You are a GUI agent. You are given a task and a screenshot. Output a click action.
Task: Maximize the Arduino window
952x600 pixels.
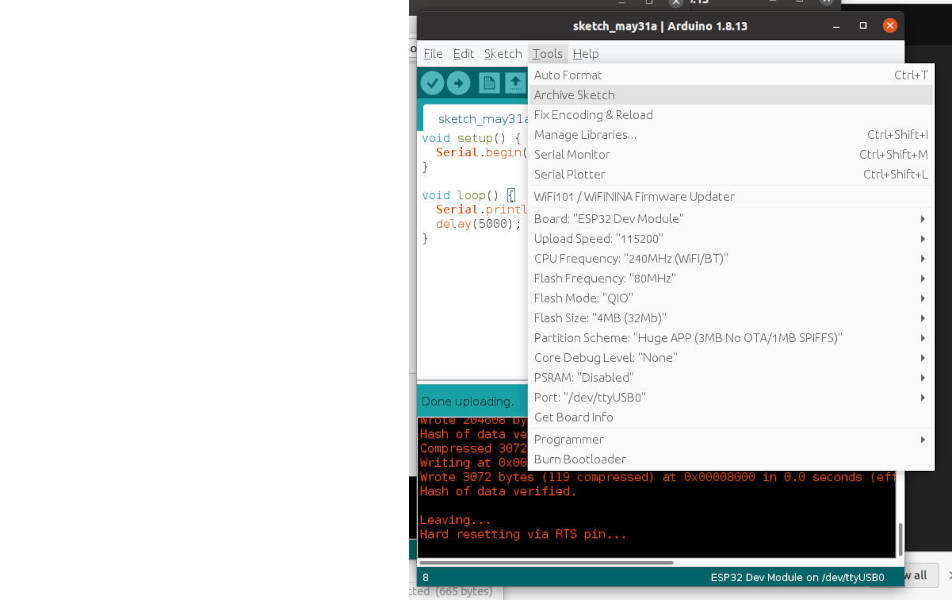point(863,26)
